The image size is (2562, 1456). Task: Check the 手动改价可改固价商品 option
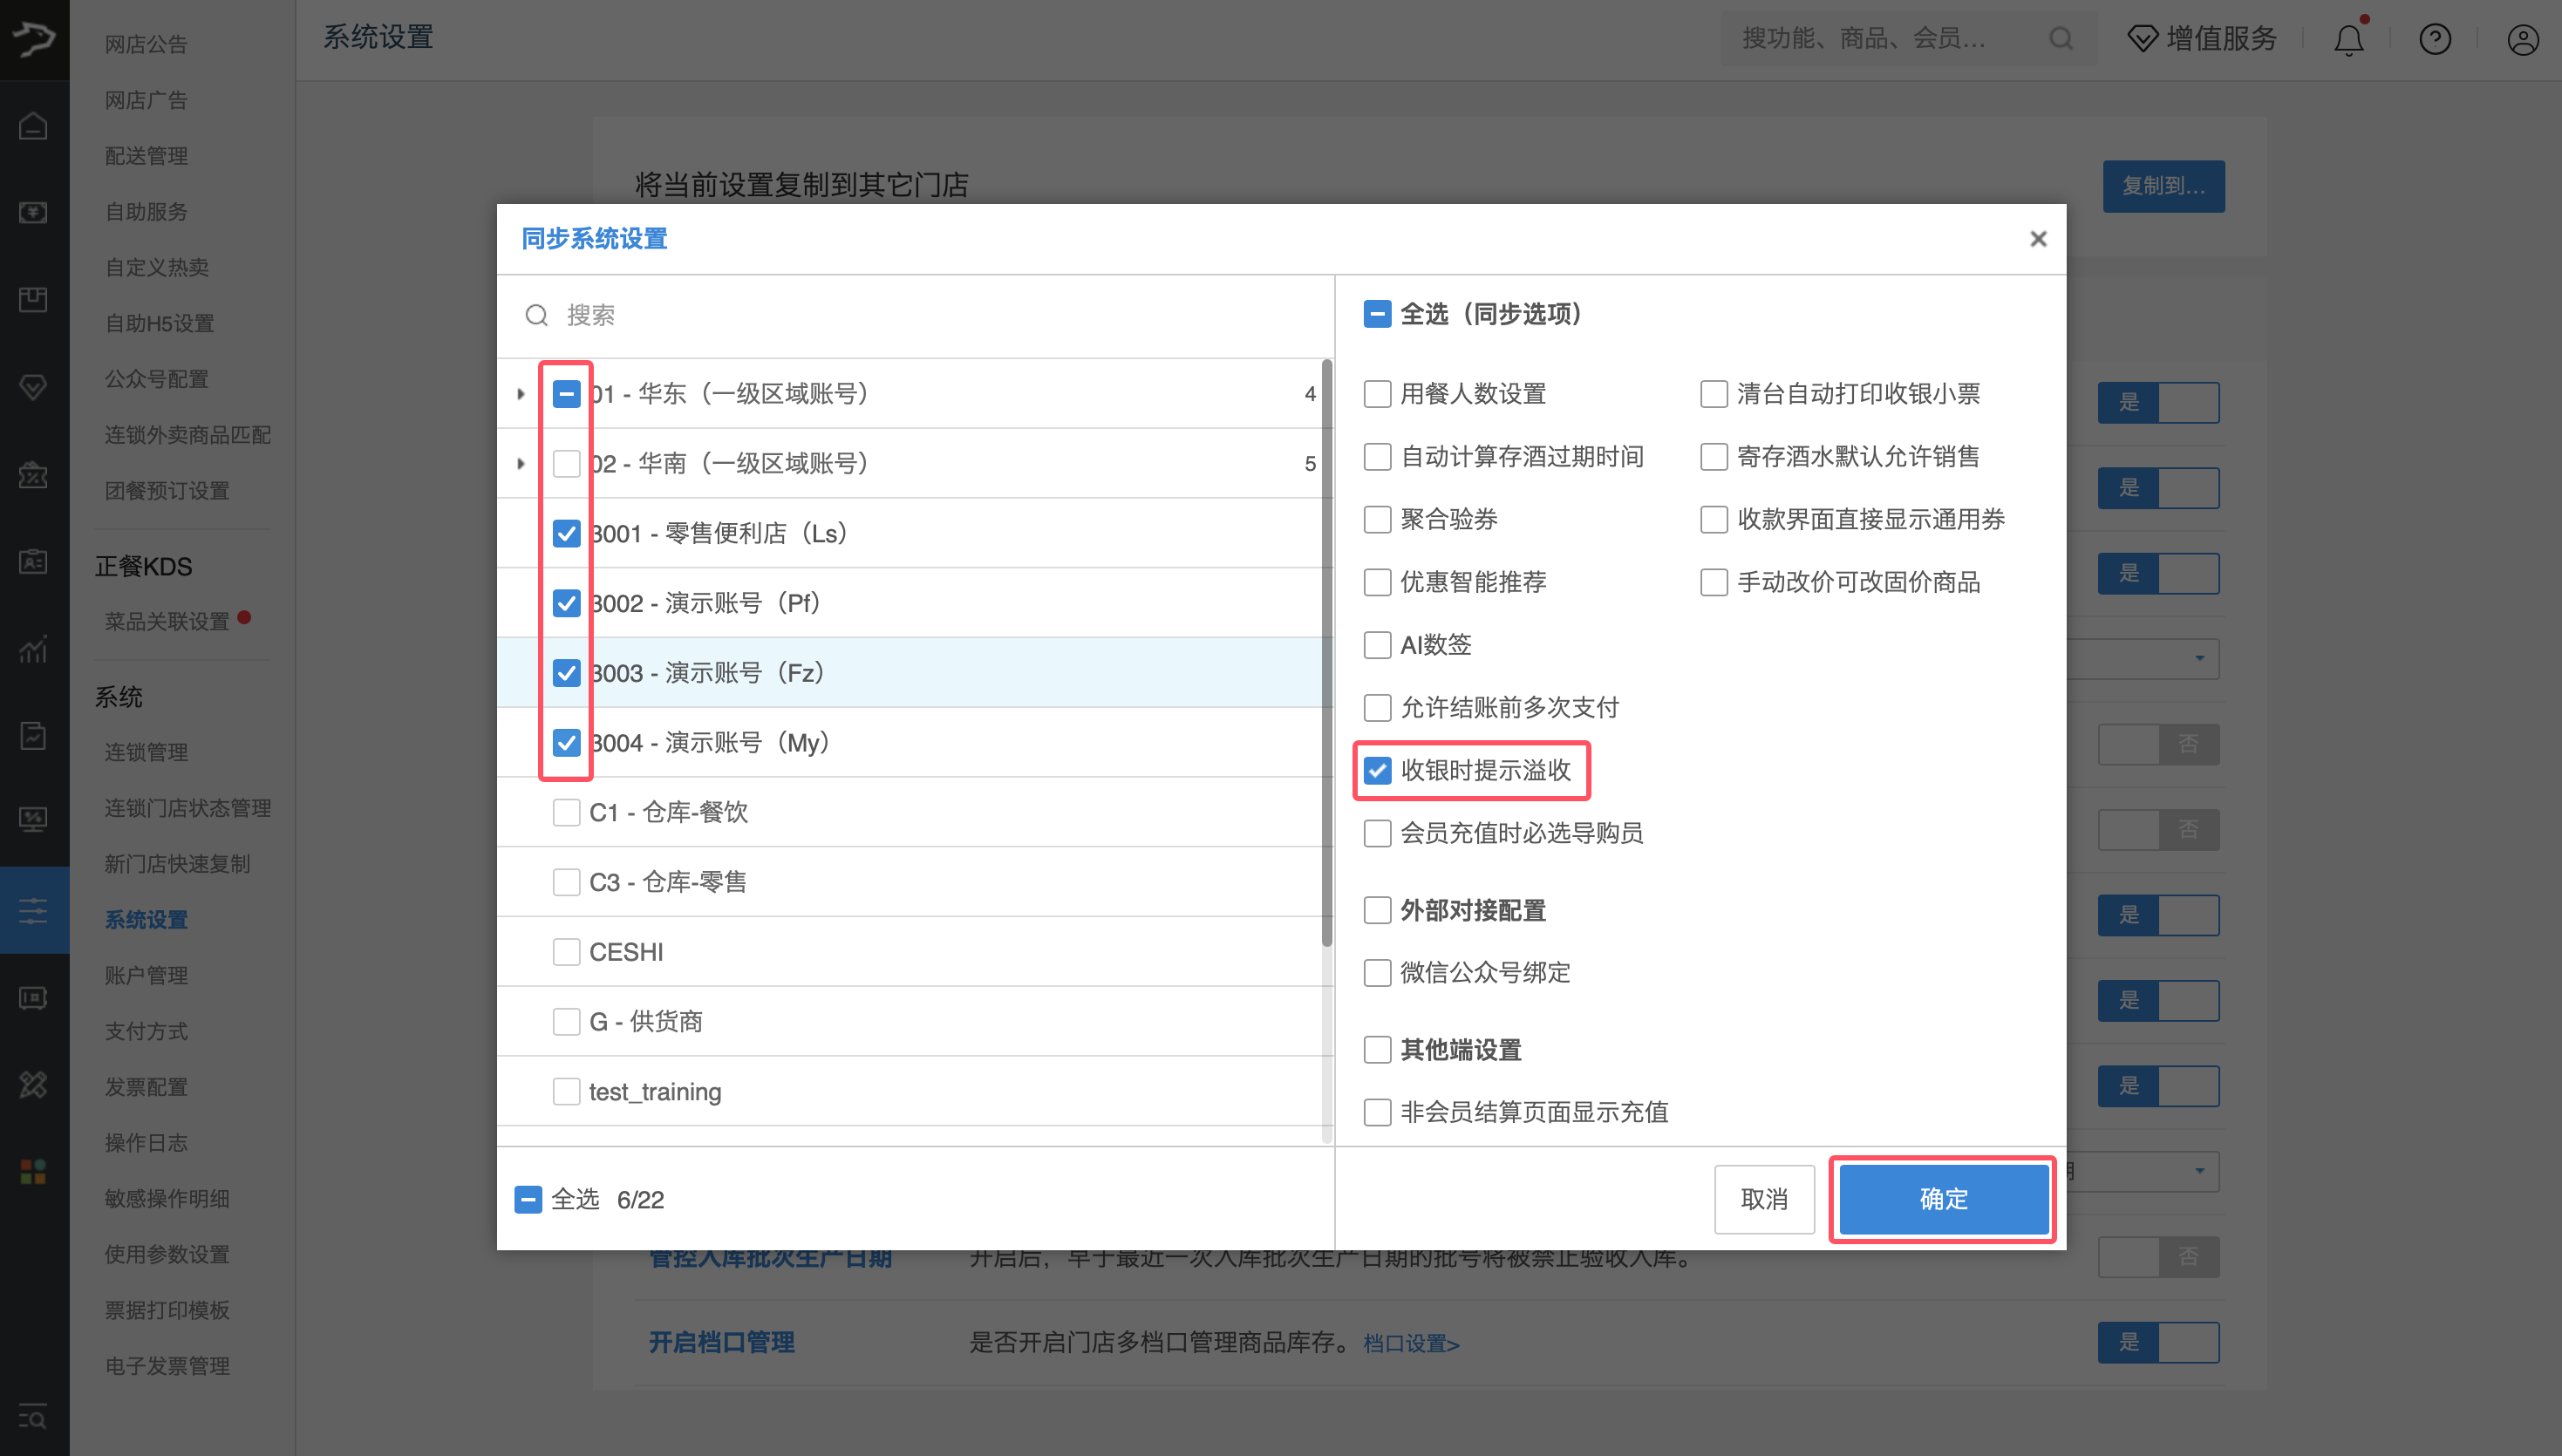(x=1713, y=582)
